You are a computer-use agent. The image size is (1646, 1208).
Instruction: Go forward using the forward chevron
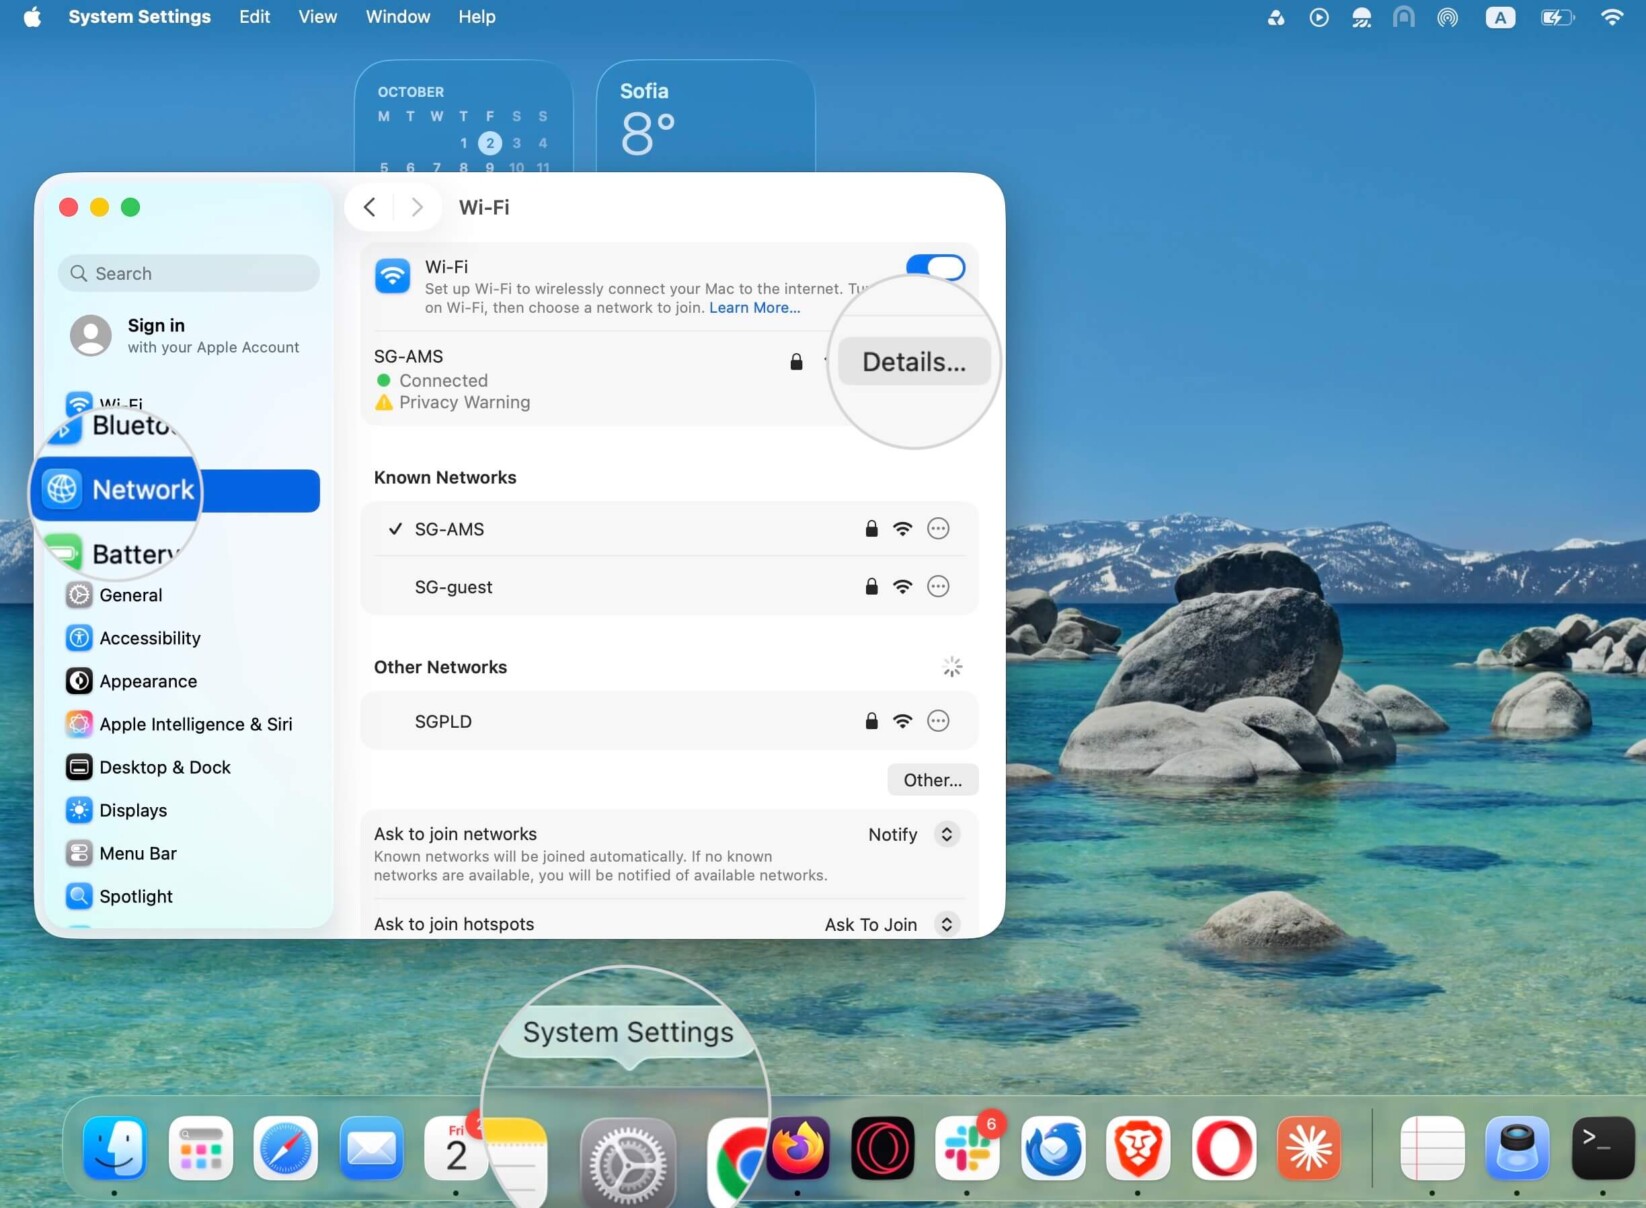click(417, 207)
